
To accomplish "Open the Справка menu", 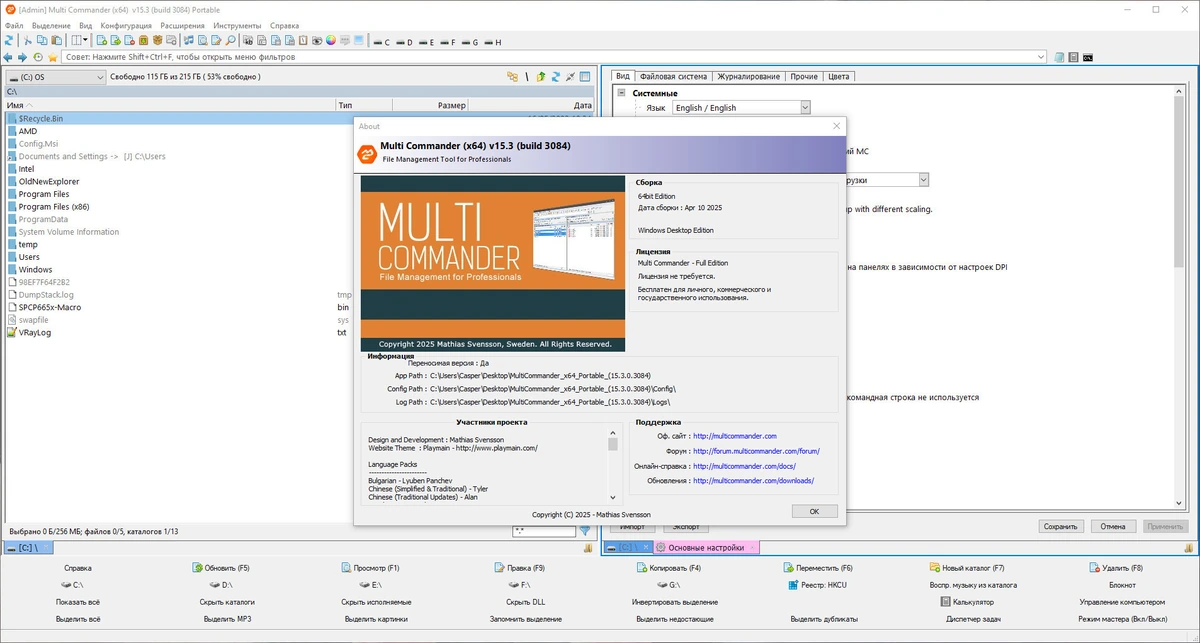I will pos(284,25).
